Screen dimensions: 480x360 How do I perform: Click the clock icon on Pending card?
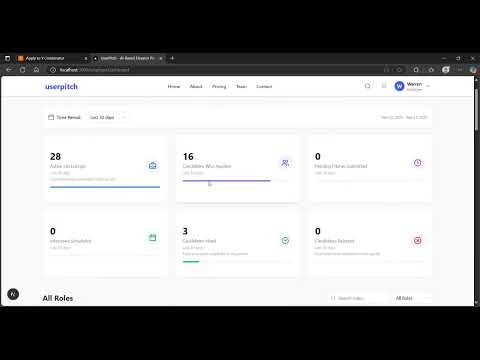click(417, 163)
